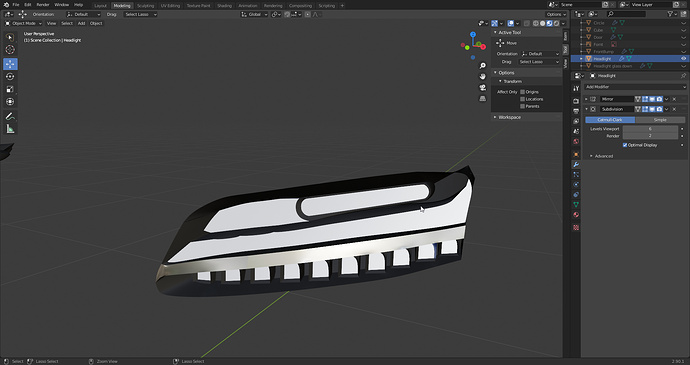Open the Object Data green triangle tab
The height and width of the screenshot is (365, 690).
click(x=576, y=205)
